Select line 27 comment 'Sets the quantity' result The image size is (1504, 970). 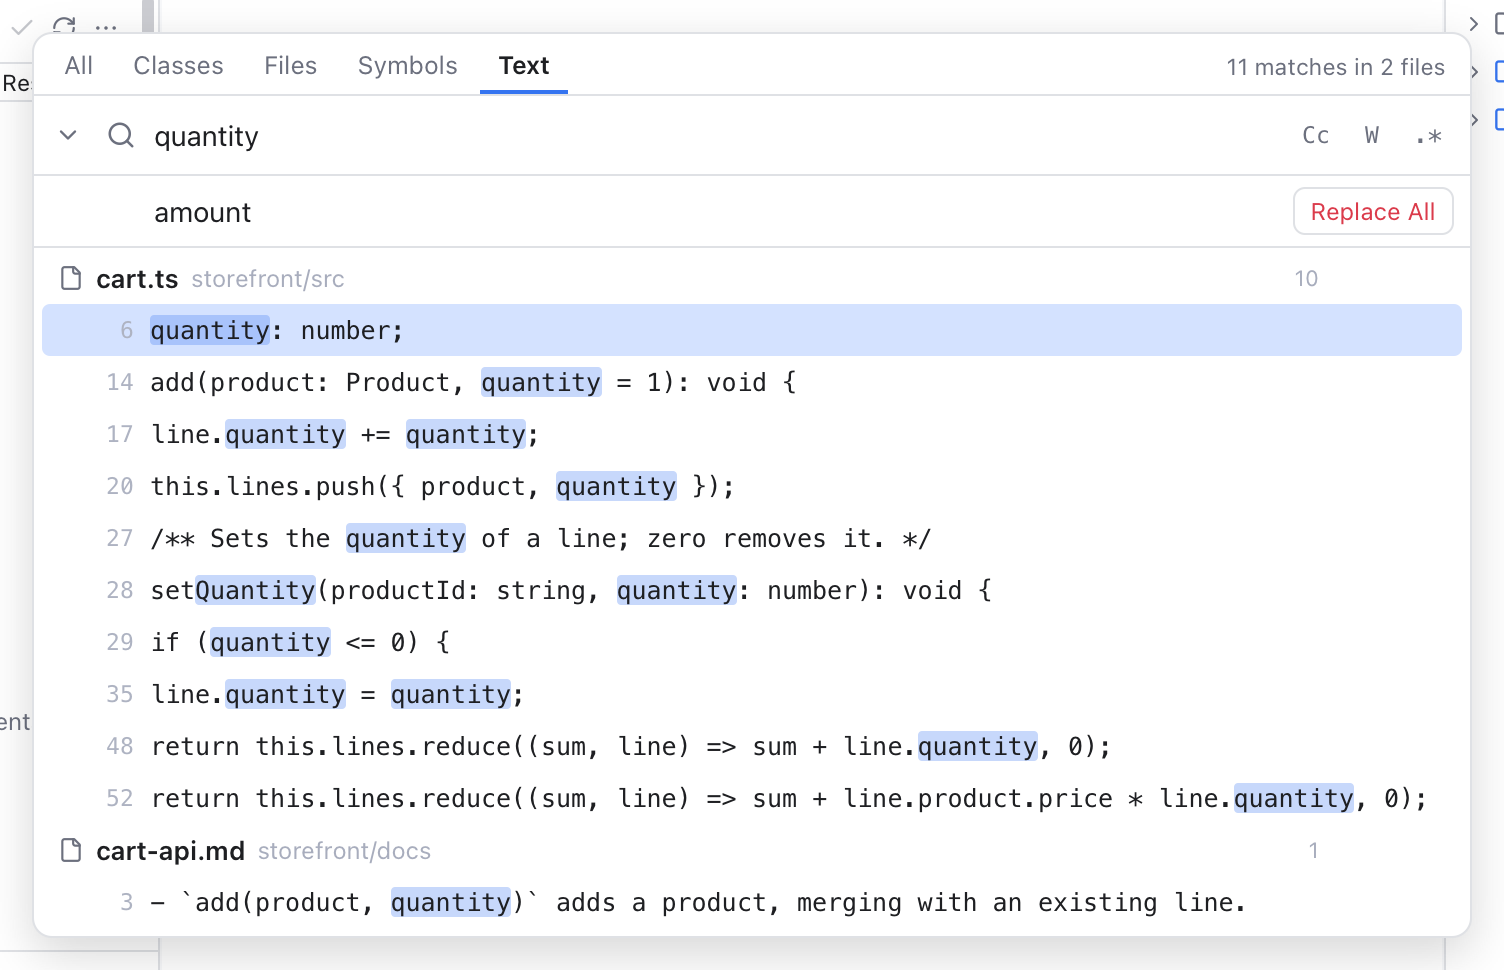(752, 538)
